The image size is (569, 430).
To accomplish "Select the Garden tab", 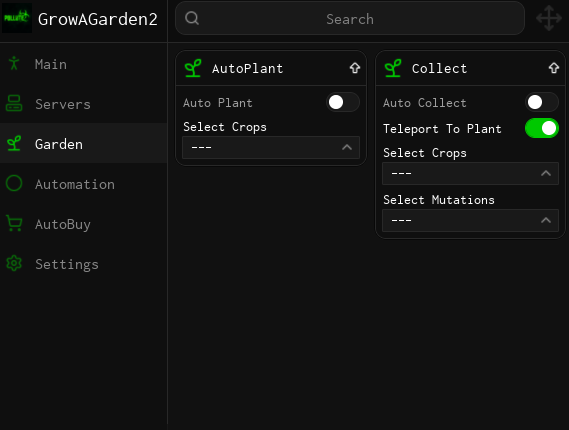I will tap(83, 143).
